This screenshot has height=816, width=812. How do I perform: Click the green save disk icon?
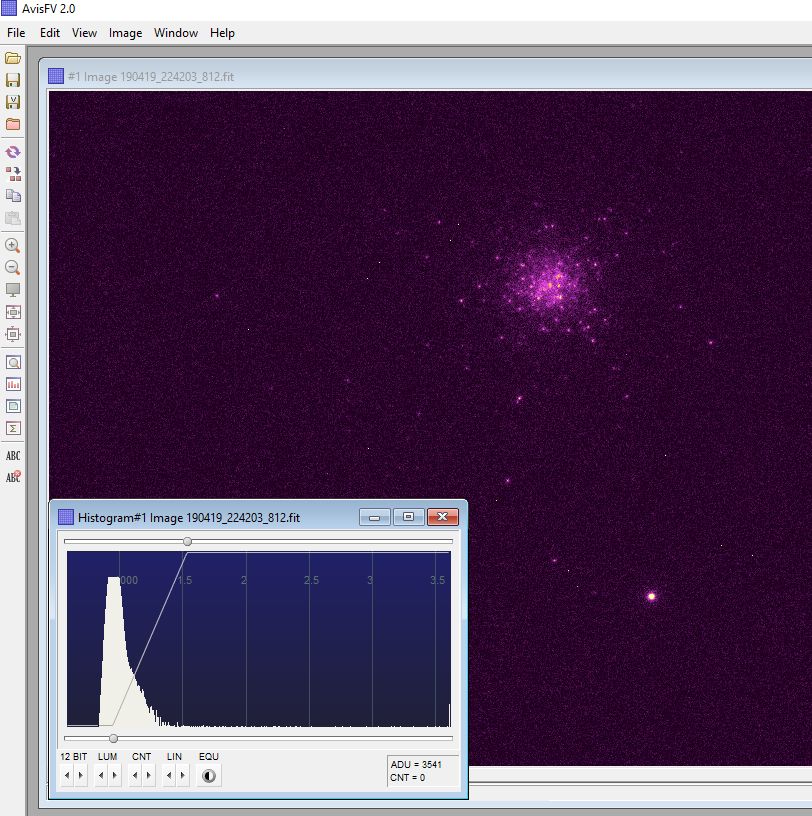(13, 80)
